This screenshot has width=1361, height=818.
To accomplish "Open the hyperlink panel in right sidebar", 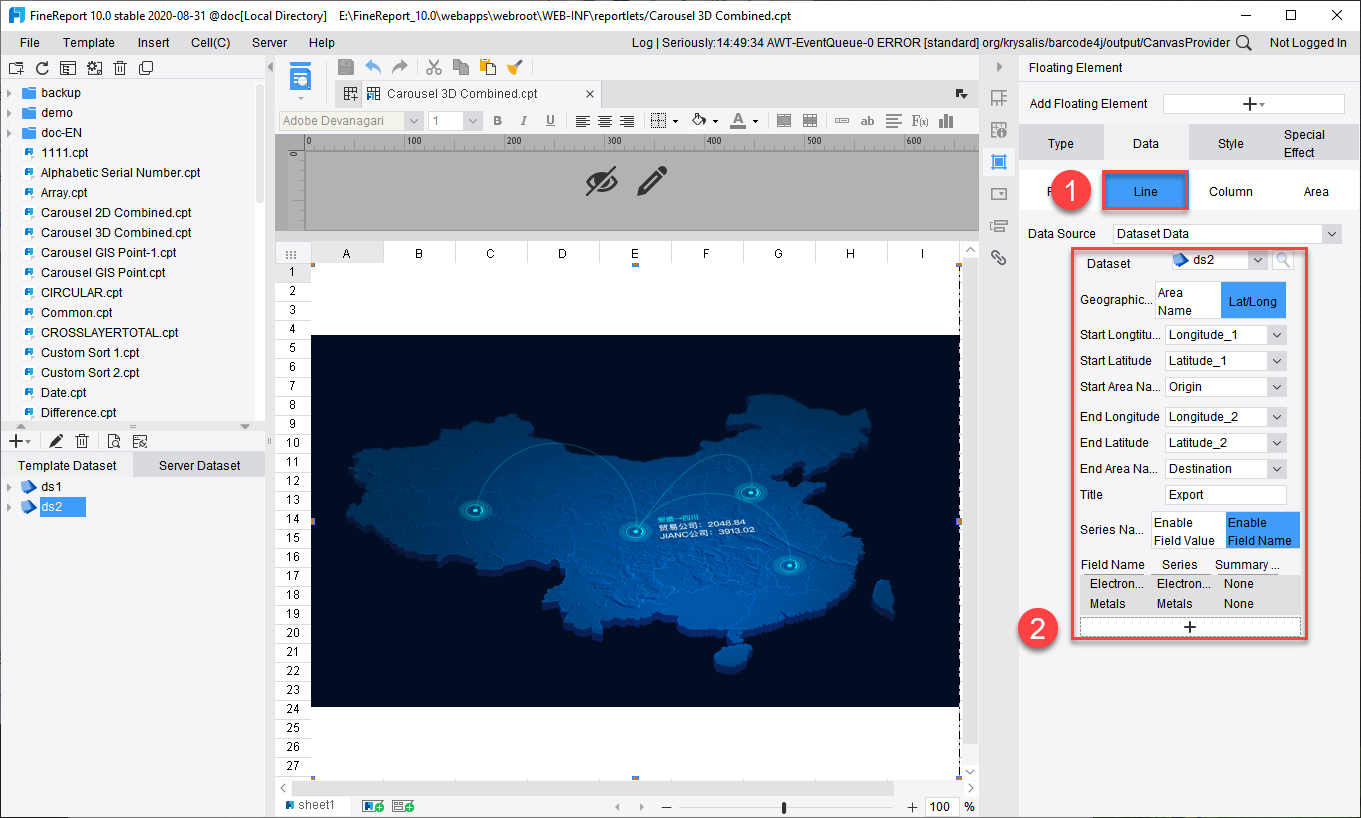I will [998, 258].
